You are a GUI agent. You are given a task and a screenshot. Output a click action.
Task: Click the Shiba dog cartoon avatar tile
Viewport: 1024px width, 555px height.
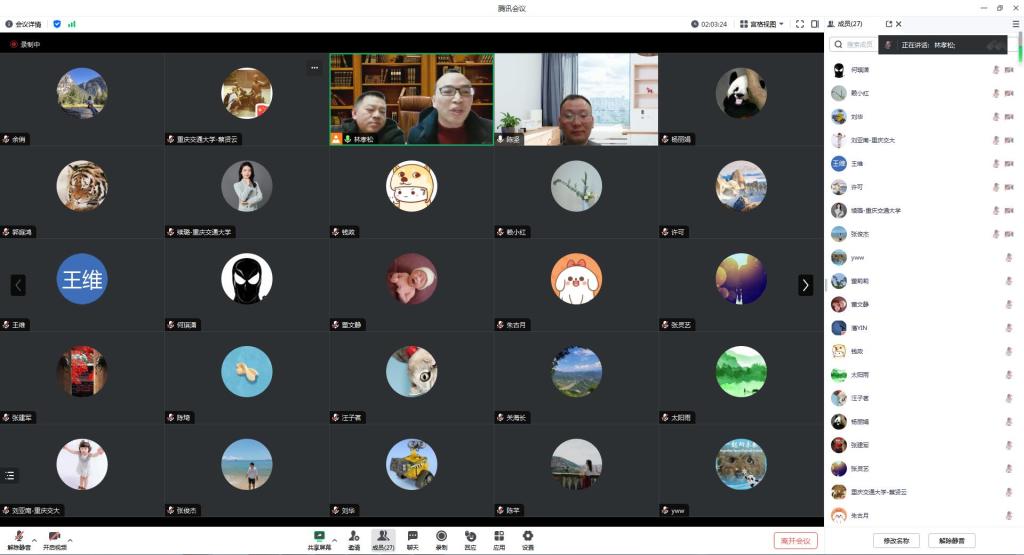(x=411, y=186)
